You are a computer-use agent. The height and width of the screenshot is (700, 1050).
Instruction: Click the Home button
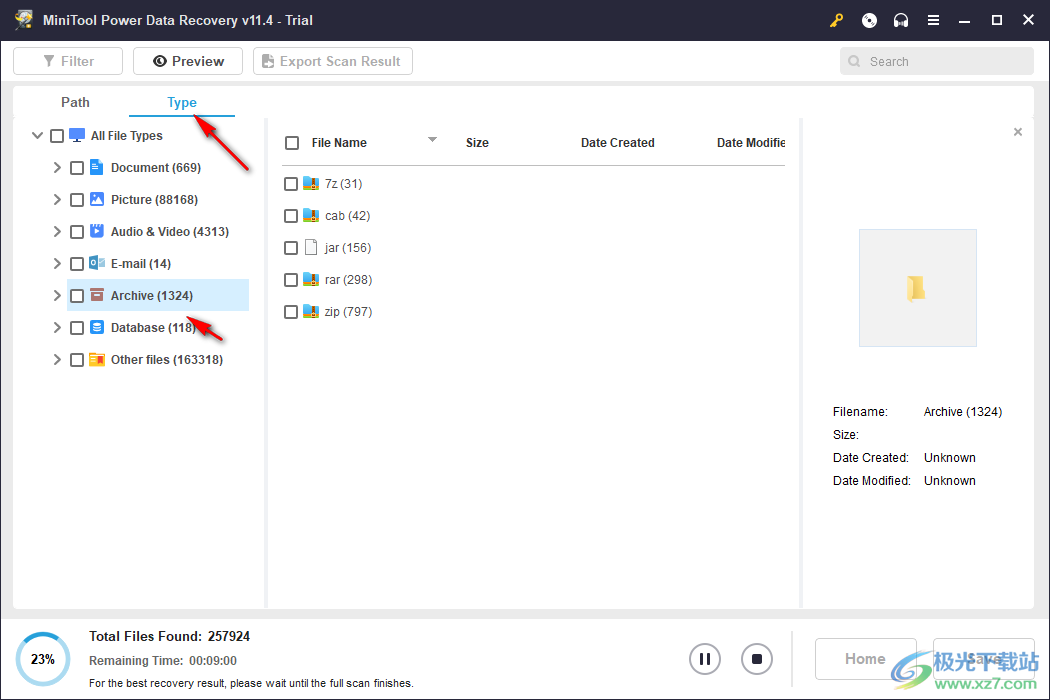[x=865, y=658]
